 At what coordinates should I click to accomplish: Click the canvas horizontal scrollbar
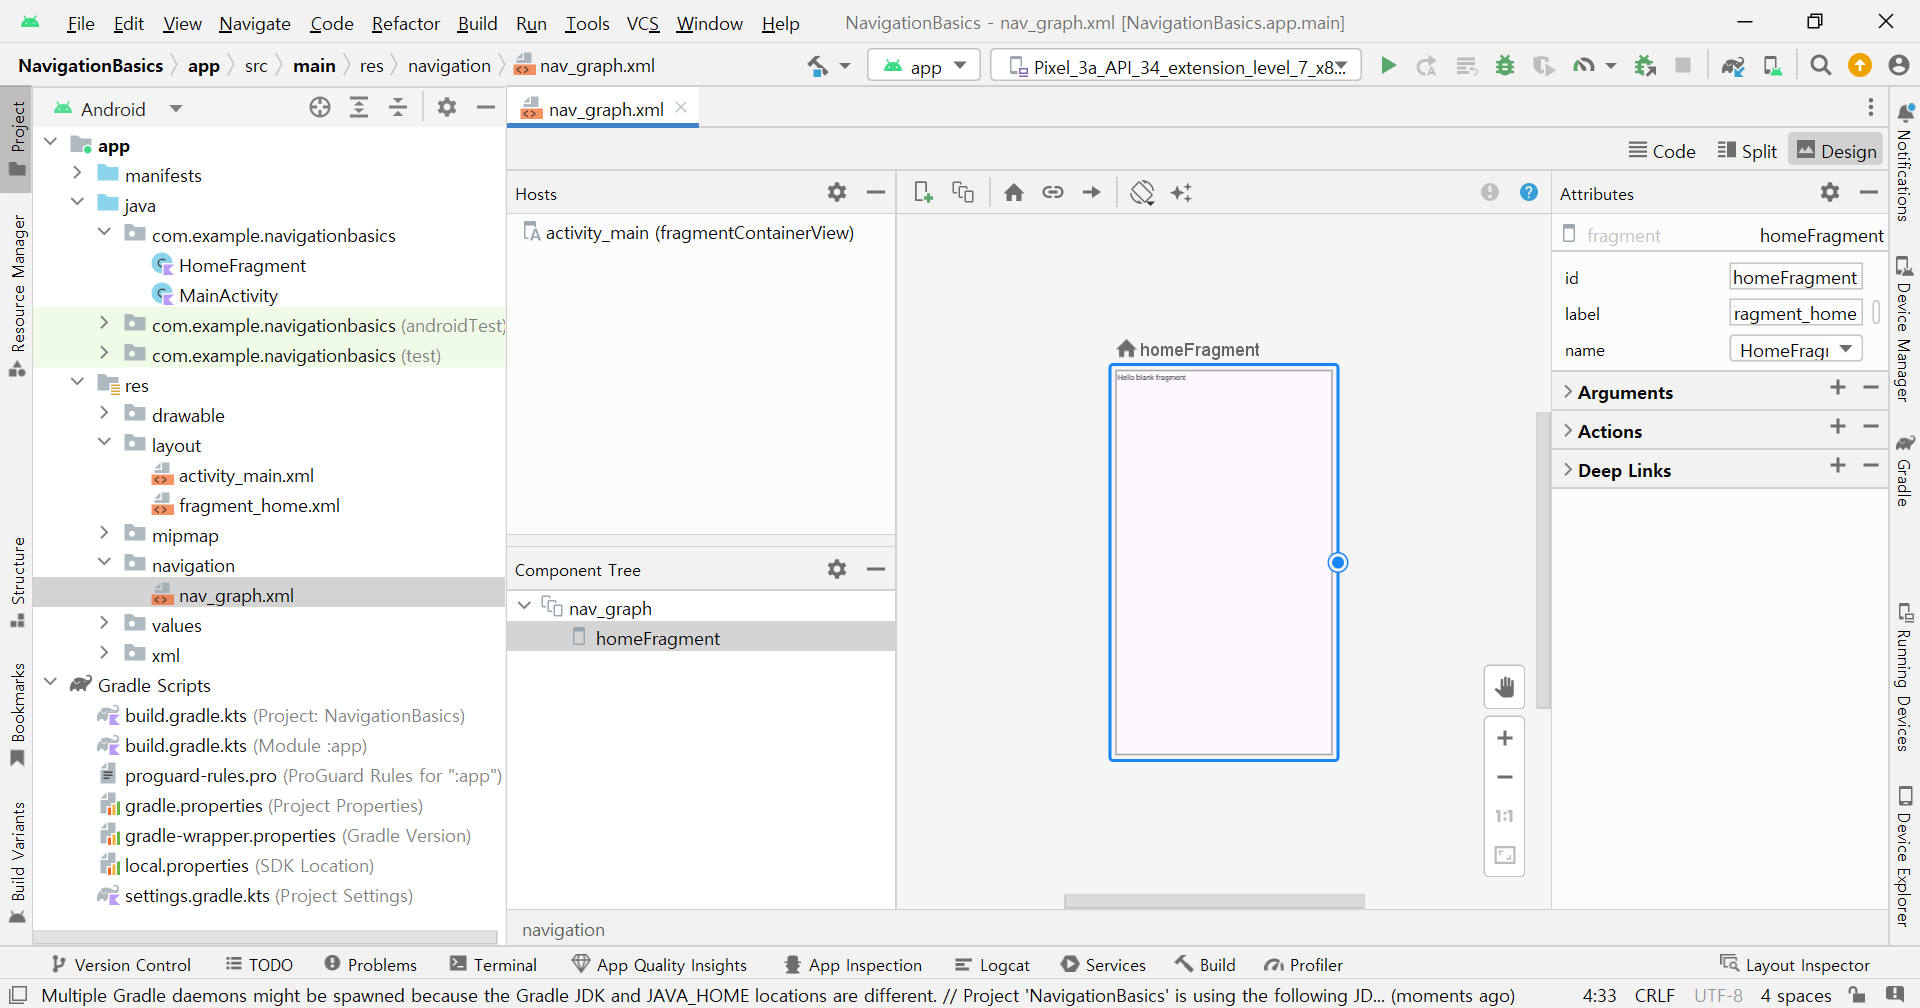coord(1214,901)
